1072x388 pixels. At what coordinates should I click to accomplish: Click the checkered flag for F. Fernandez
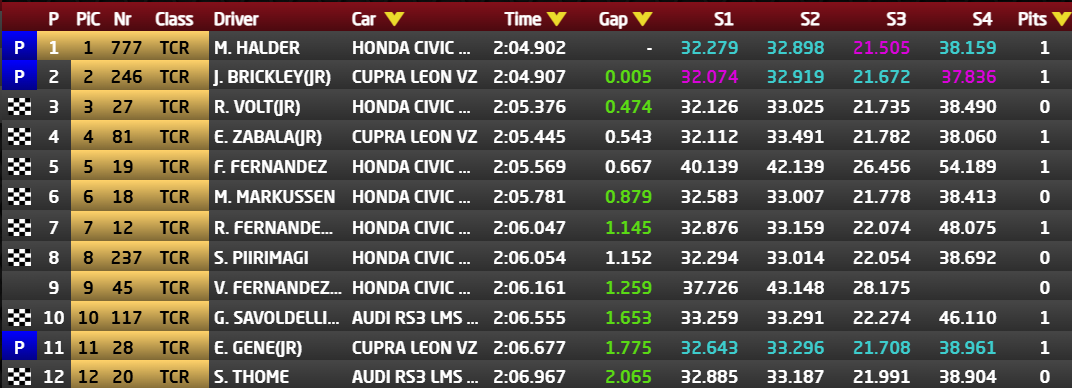[x=19, y=167]
